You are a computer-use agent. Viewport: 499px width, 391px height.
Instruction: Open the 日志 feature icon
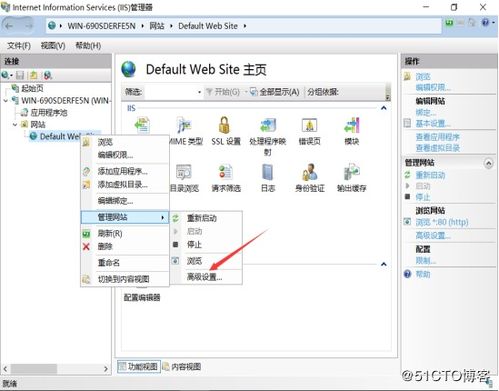[268, 172]
